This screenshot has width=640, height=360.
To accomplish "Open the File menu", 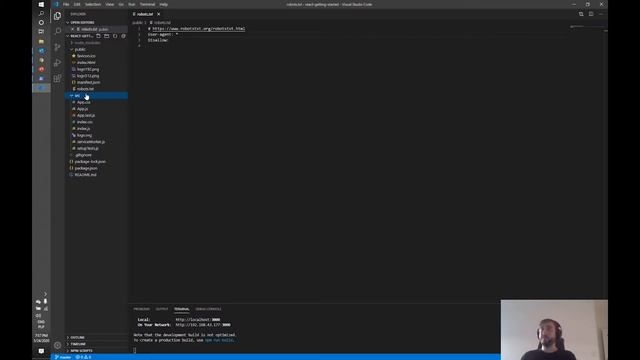I will 66,4.
